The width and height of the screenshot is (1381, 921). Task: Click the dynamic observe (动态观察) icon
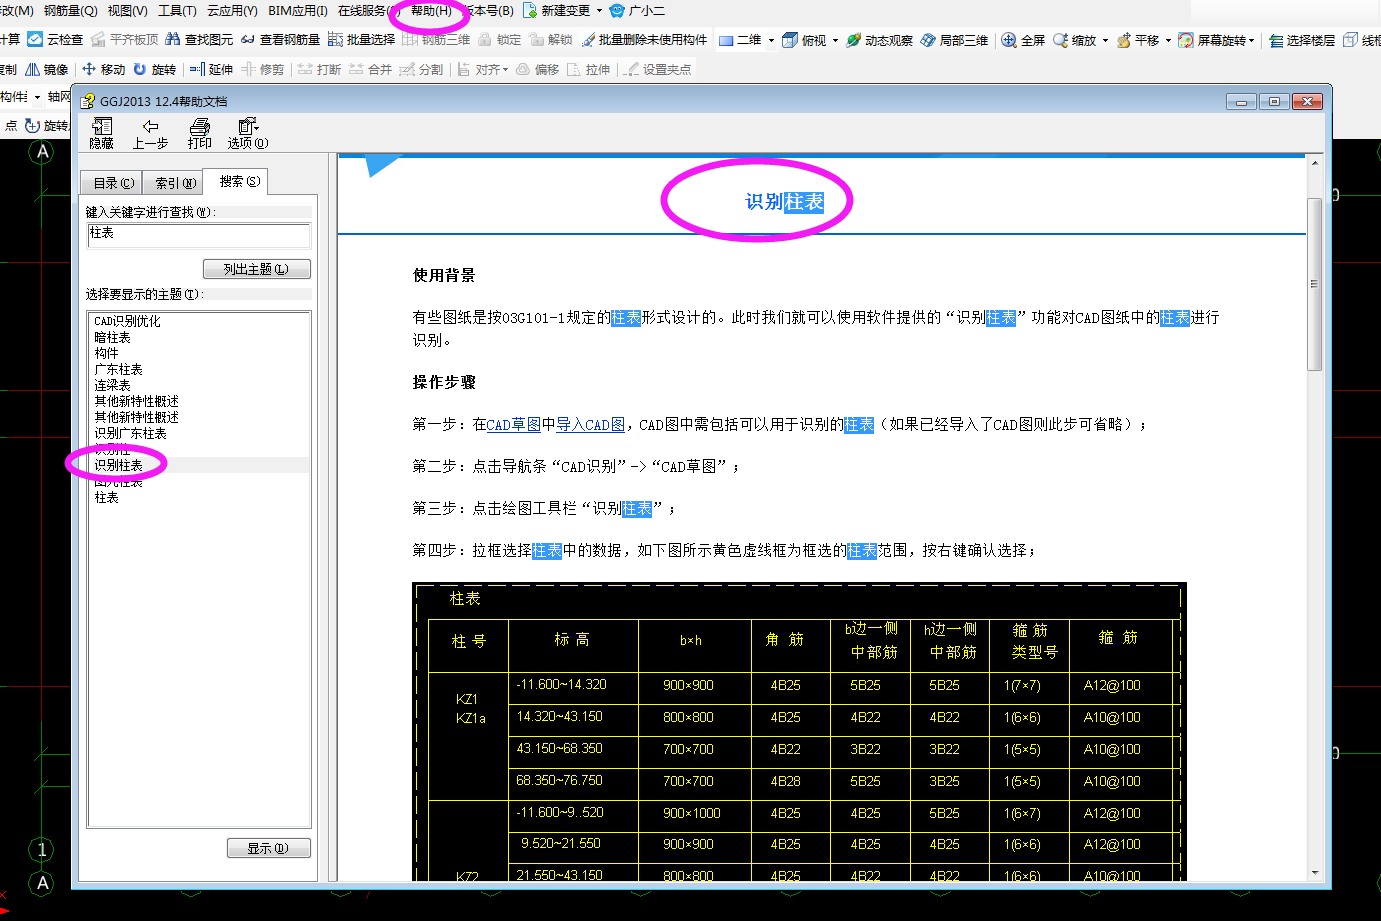(x=853, y=40)
